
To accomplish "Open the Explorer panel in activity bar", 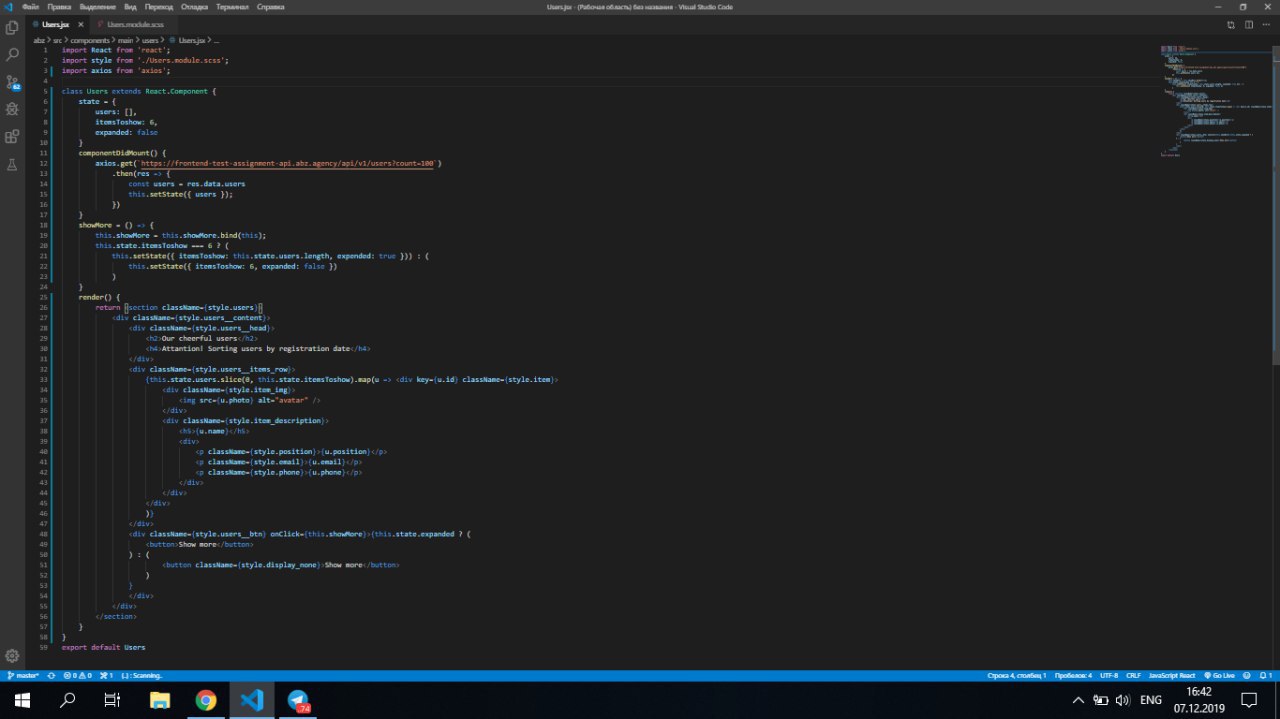I will [12, 27].
